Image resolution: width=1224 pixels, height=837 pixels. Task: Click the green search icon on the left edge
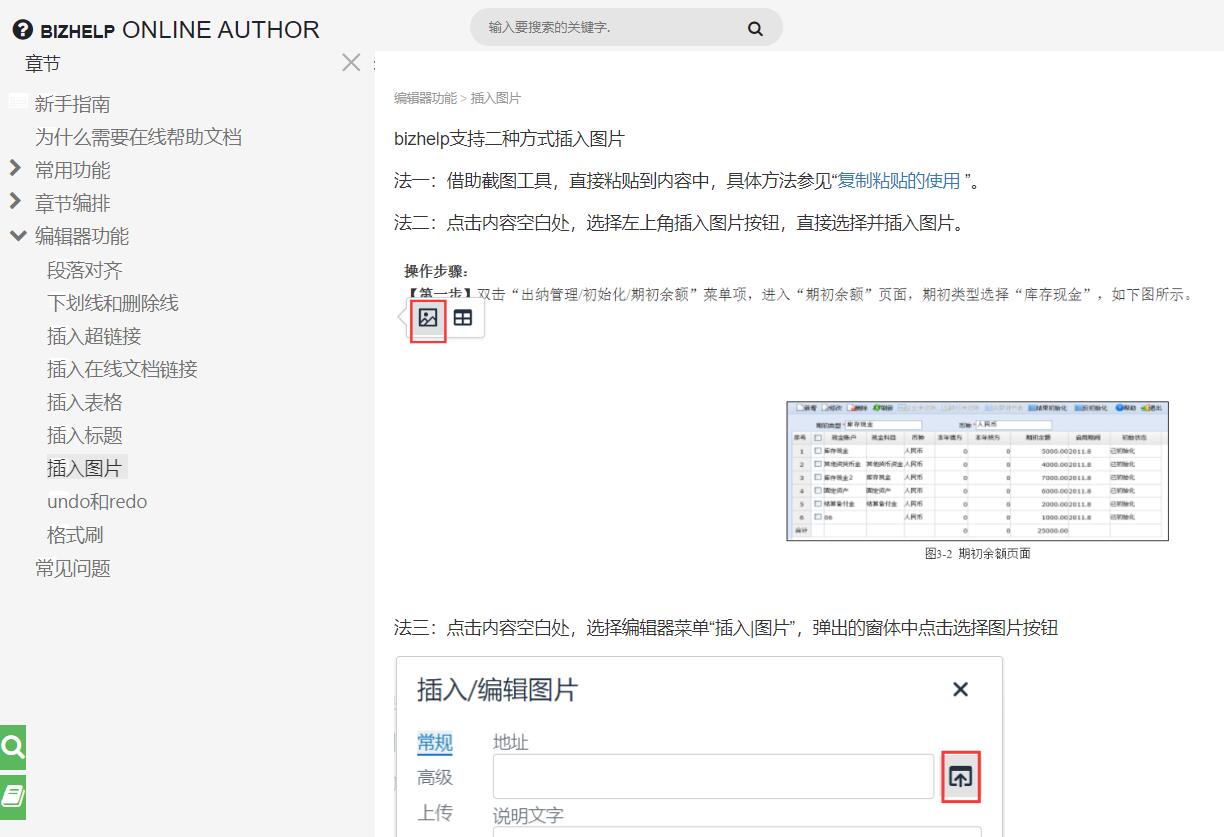(13, 746)
